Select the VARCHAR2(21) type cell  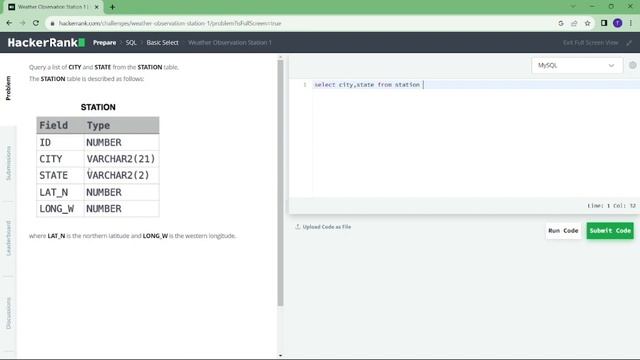[x=121, y=159]
